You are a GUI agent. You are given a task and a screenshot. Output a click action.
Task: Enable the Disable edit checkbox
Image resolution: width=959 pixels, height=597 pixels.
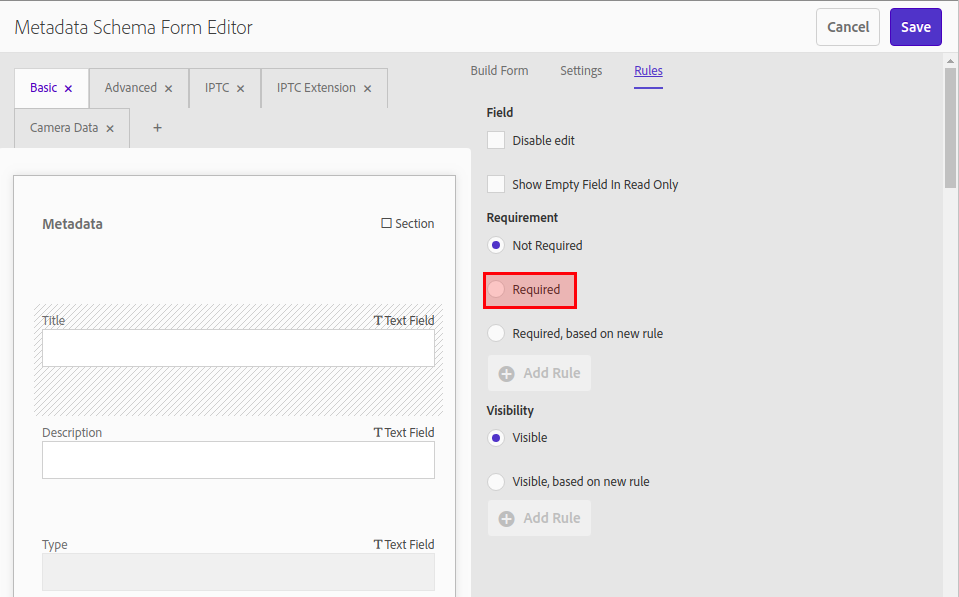click(495, 140)
